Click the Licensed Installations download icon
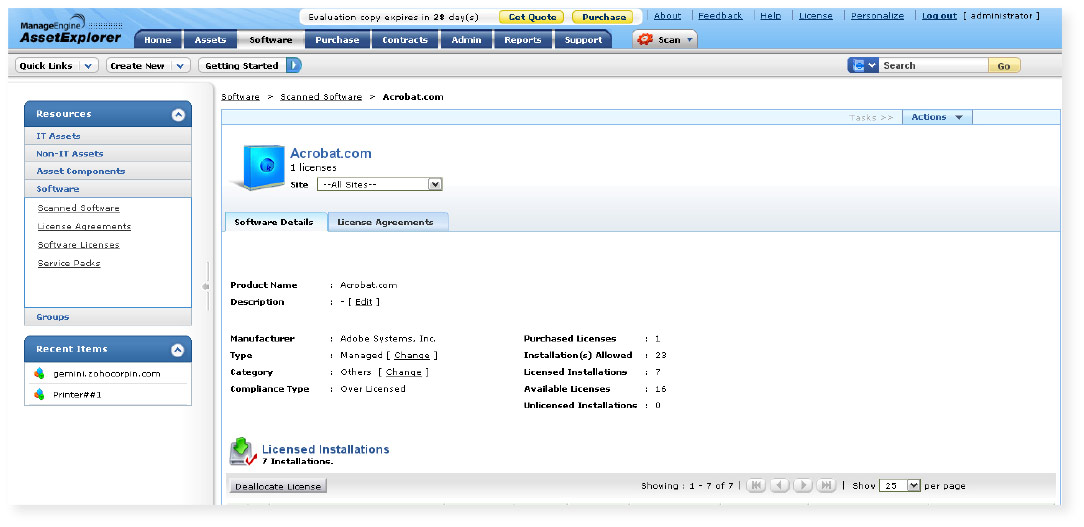The image size is (1084, 527). click(243, 452)
